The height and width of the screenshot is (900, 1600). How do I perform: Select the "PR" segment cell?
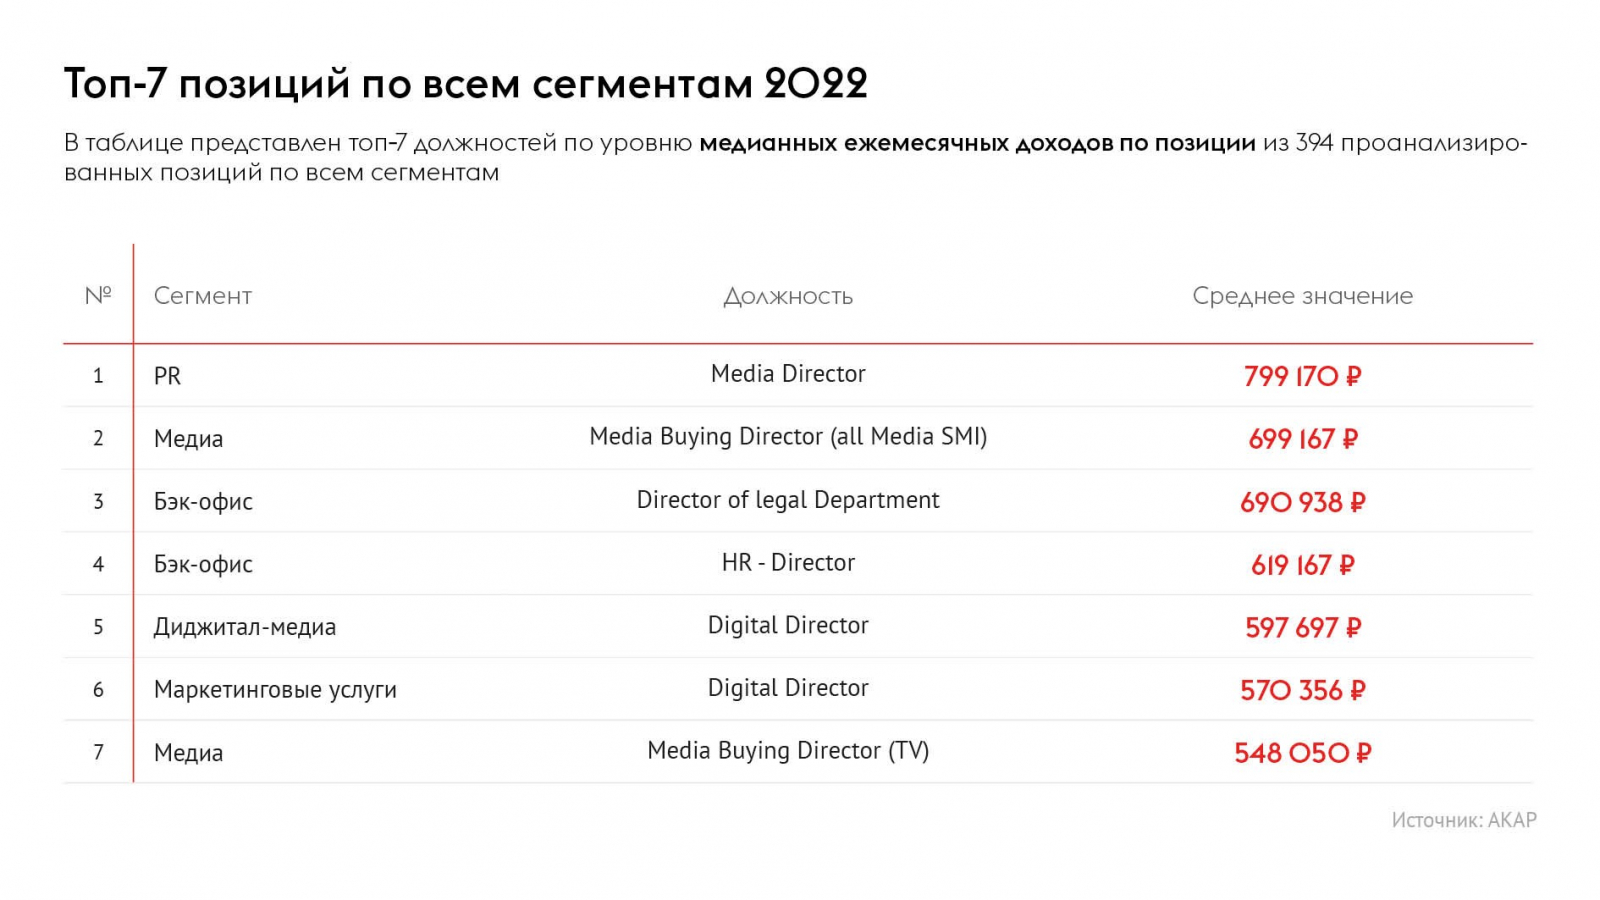click(x=168, y=376)
